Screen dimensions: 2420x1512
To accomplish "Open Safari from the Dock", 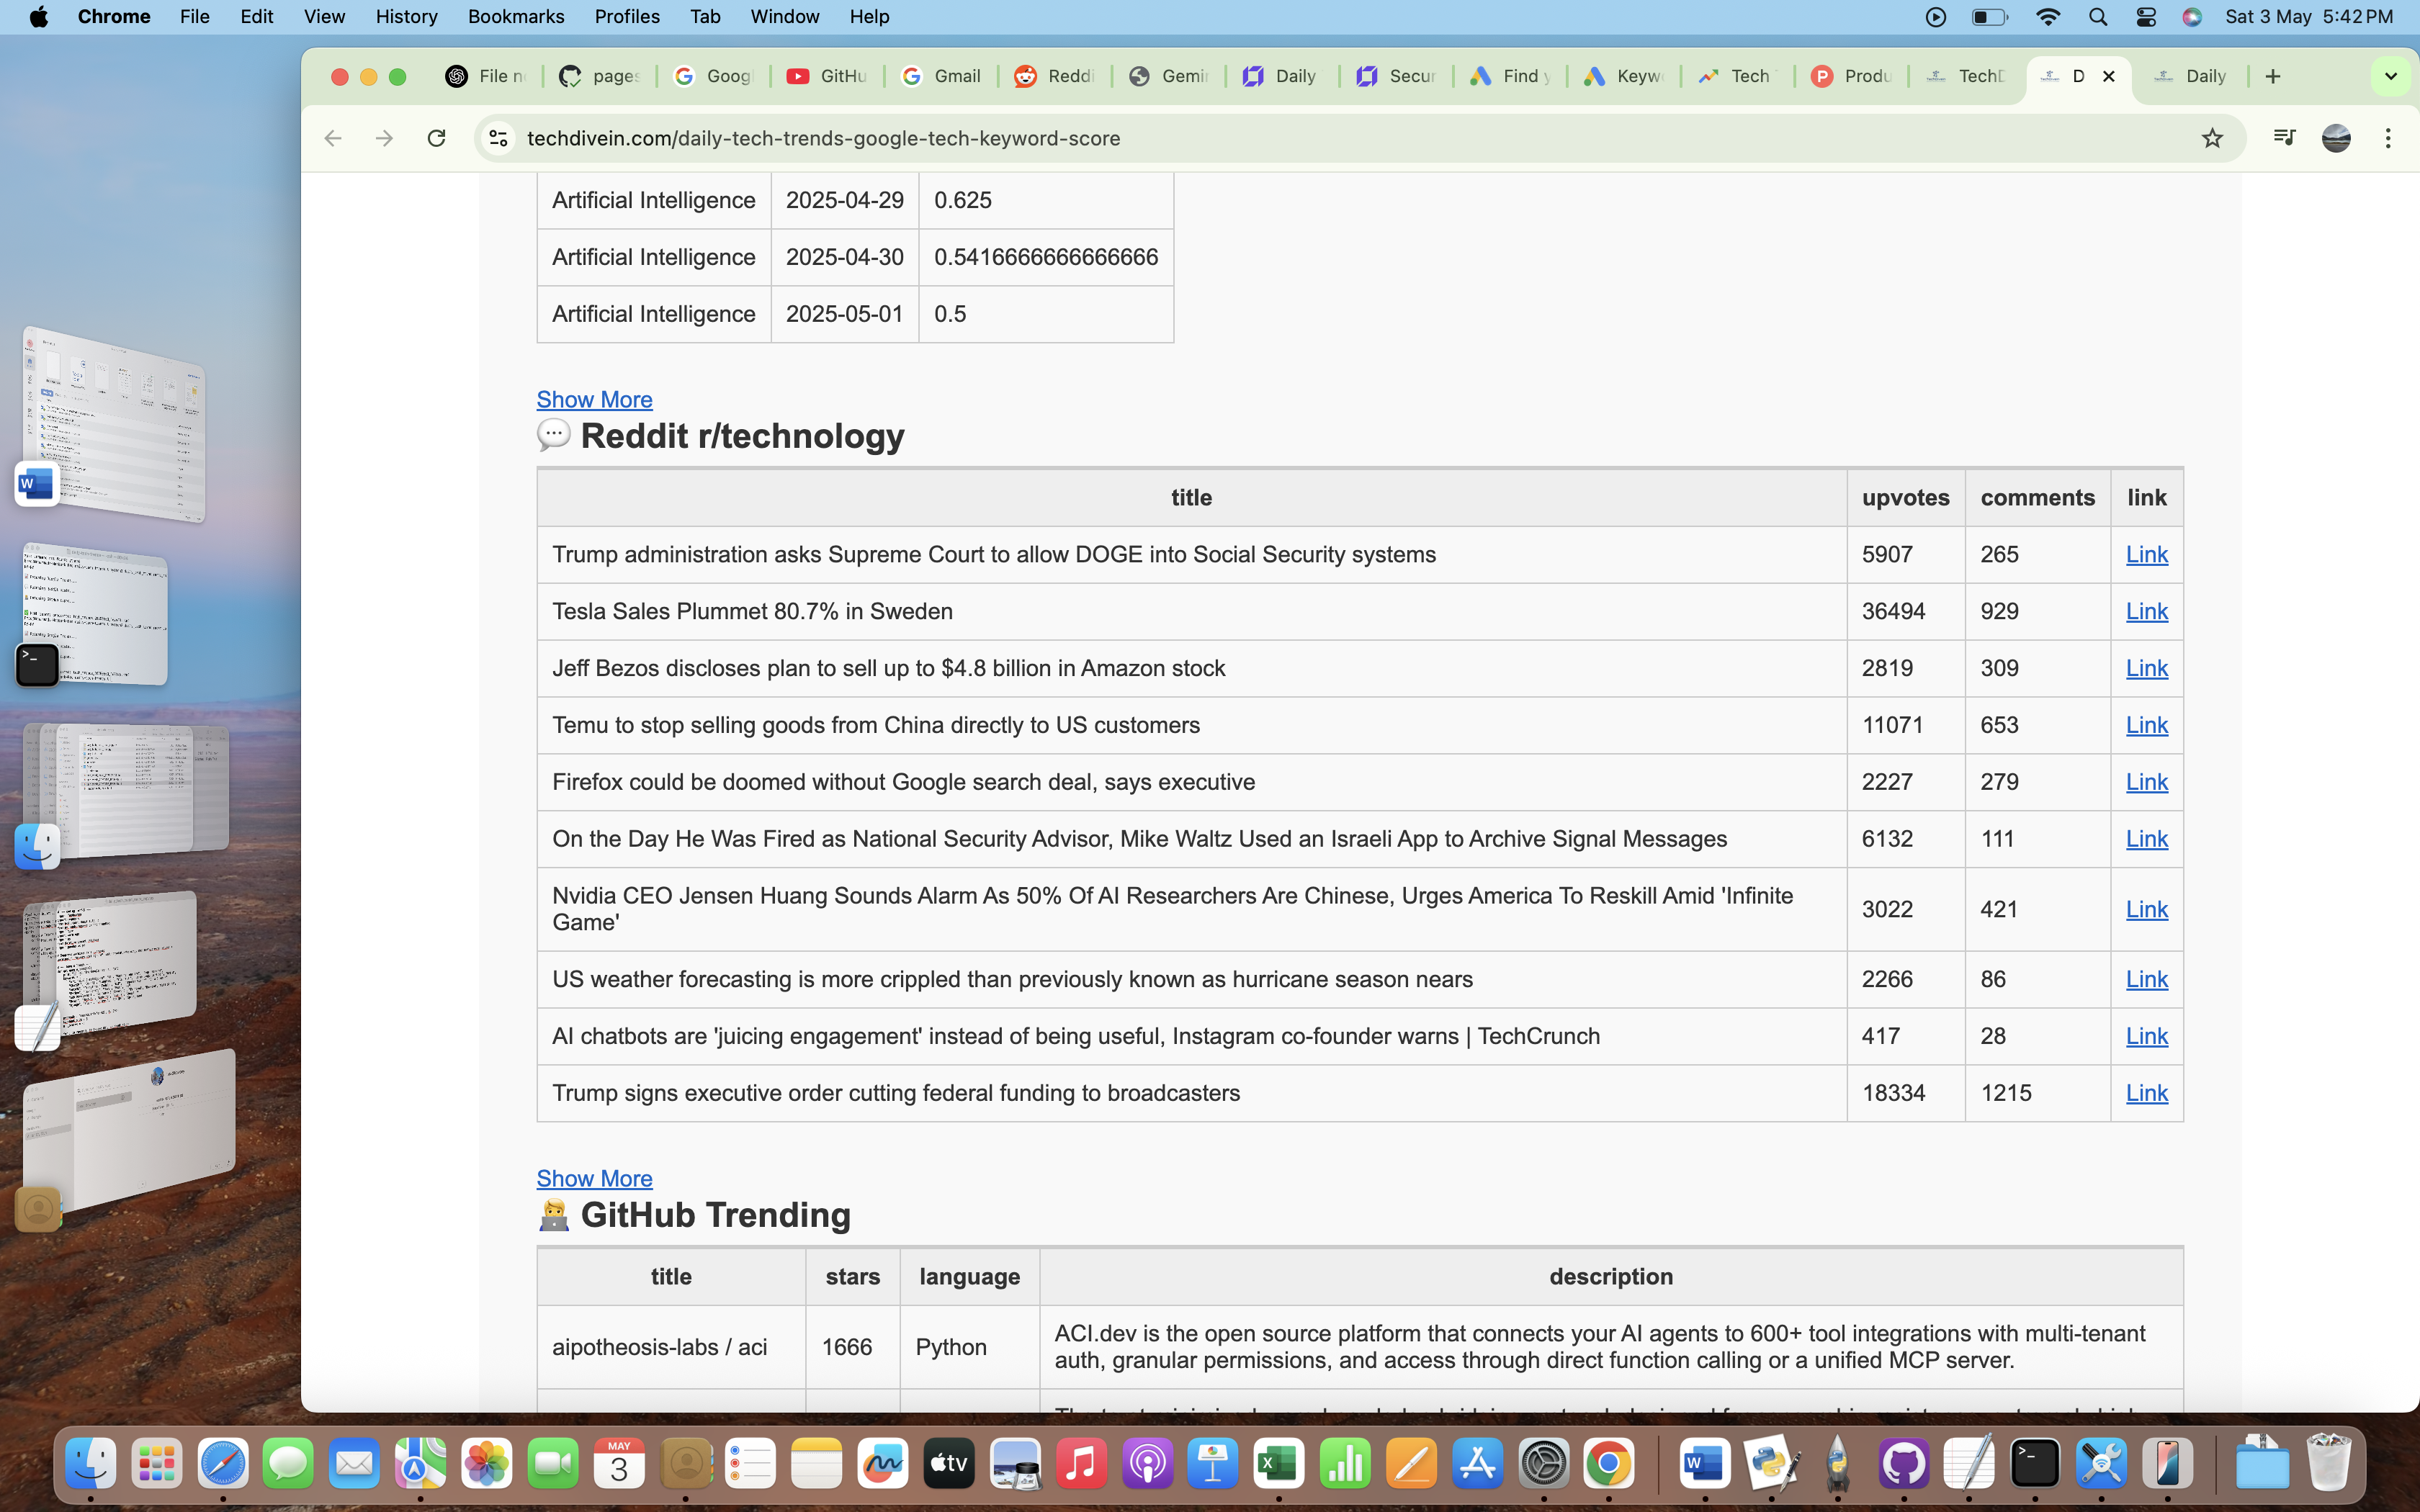I will coord(223,1464).
